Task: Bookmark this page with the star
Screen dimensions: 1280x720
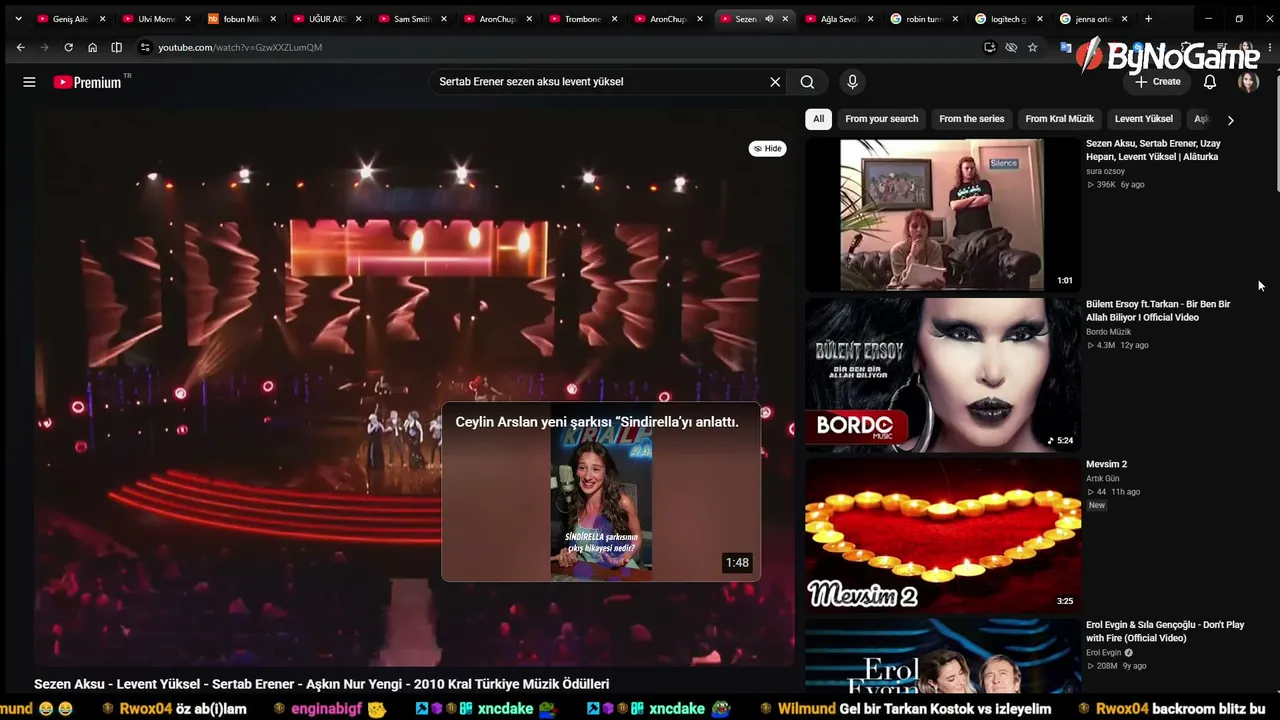Action: [x=1033, y=47]
